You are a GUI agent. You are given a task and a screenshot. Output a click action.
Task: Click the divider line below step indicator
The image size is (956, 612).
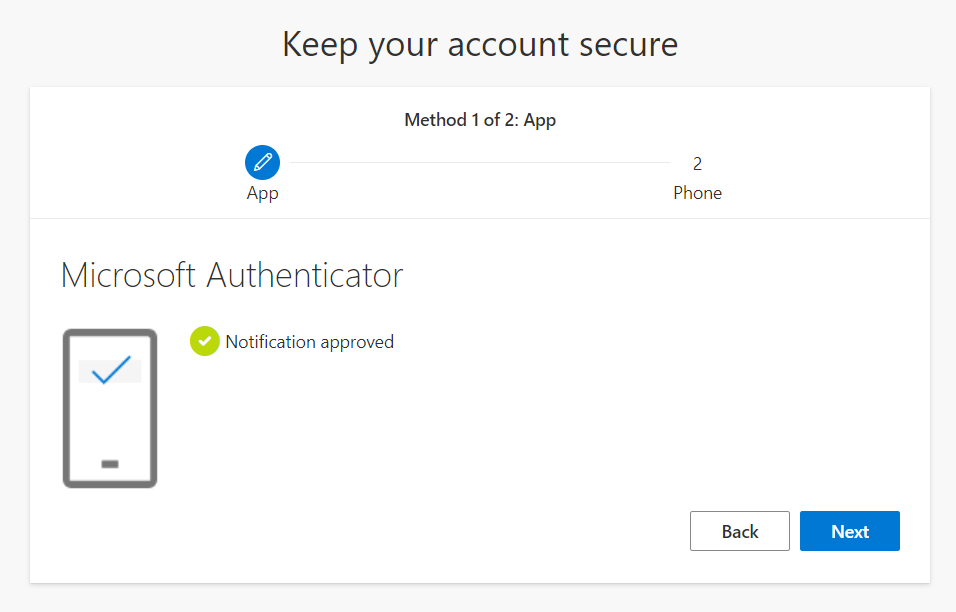480,218
